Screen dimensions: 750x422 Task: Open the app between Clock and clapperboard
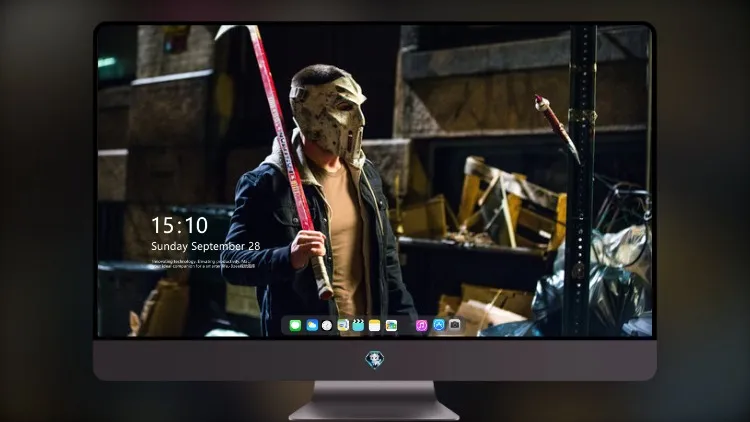click(343, 325)
